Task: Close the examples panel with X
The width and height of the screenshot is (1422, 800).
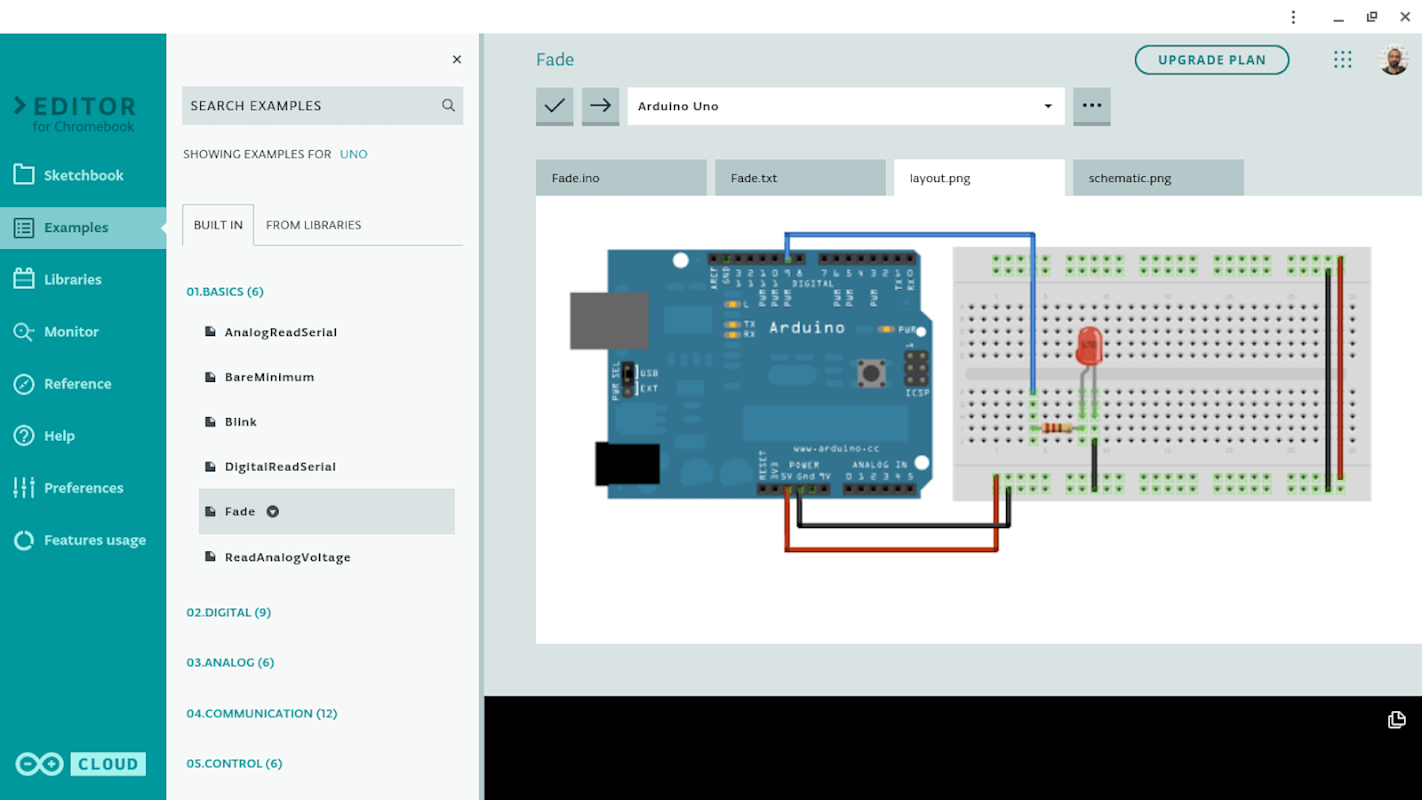Action: tap(457, 60)
